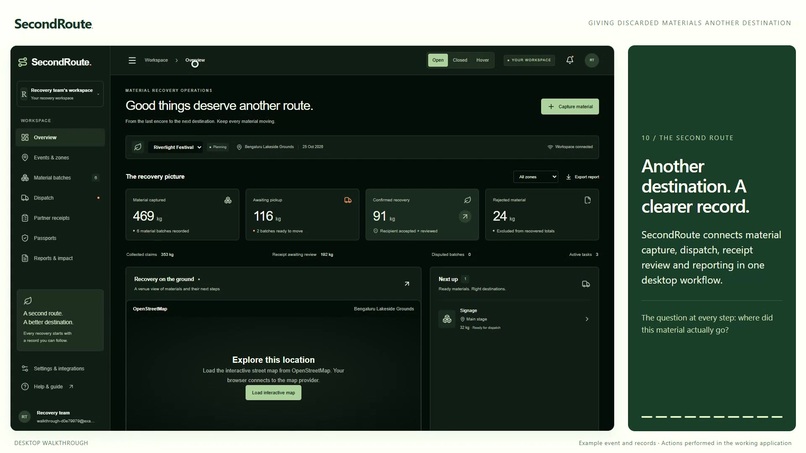
Task: Click the hamburger menu icon
Action: pyautogui.click(x=132, y=60)
